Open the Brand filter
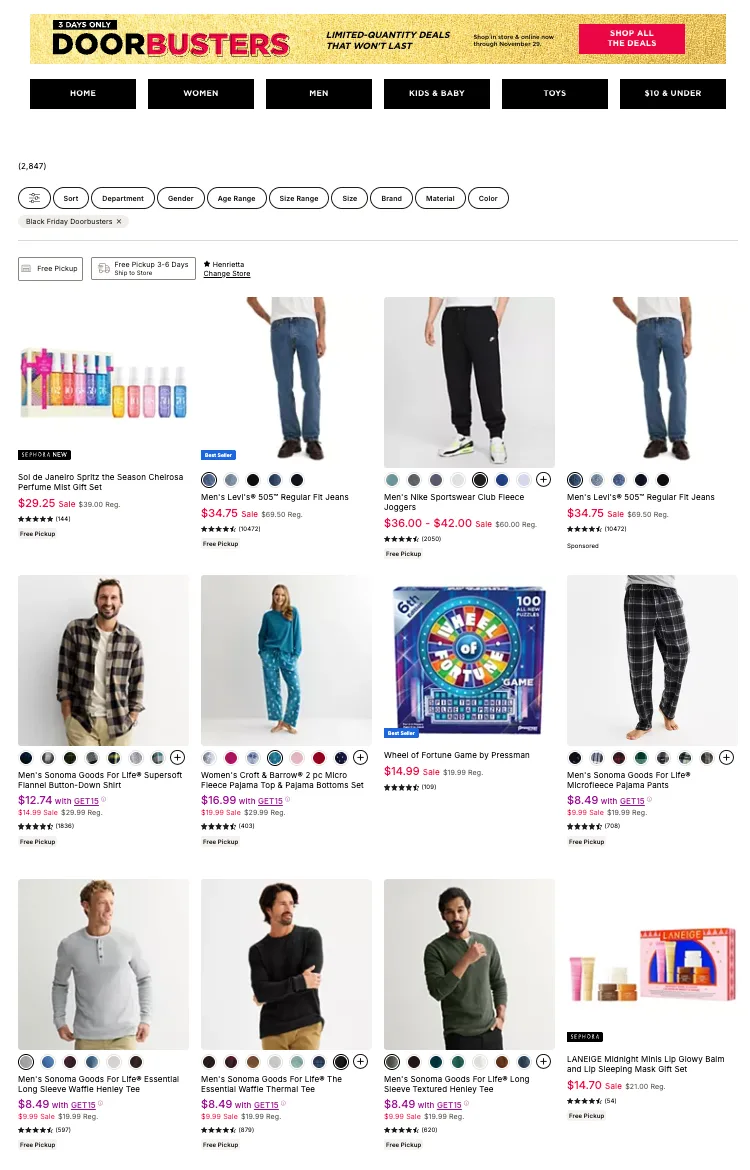 click(x=391, y=198)
